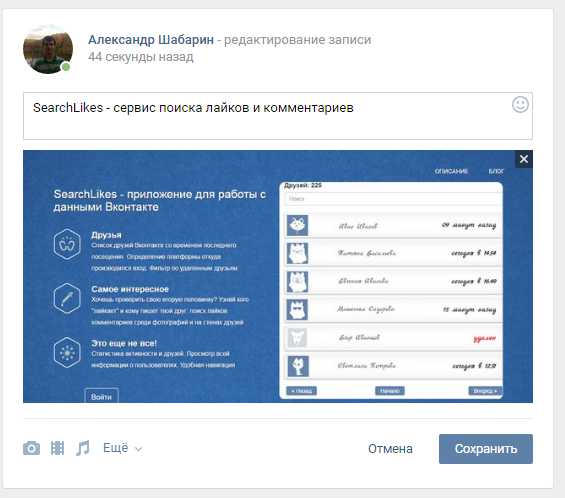Click the Друзья hexagon icon in preview
The height and width of the screenshot is (498, 565).
click(x=67, y=244)
